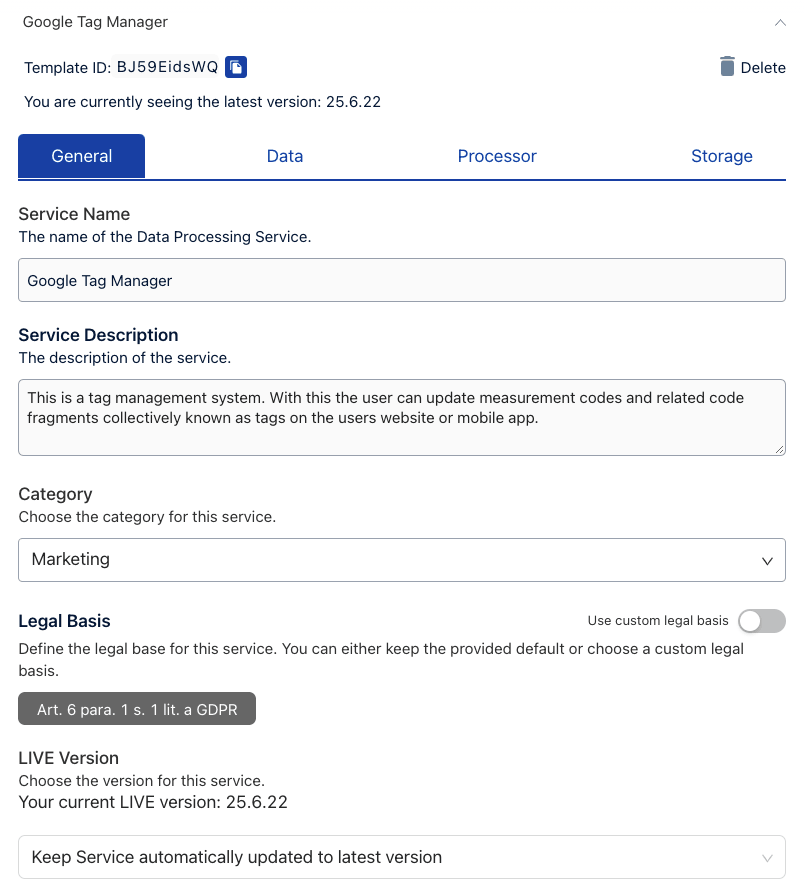This screenshot has width=804, height=886.
Task: Go to the Storage tab
Action: coord(721,156)
